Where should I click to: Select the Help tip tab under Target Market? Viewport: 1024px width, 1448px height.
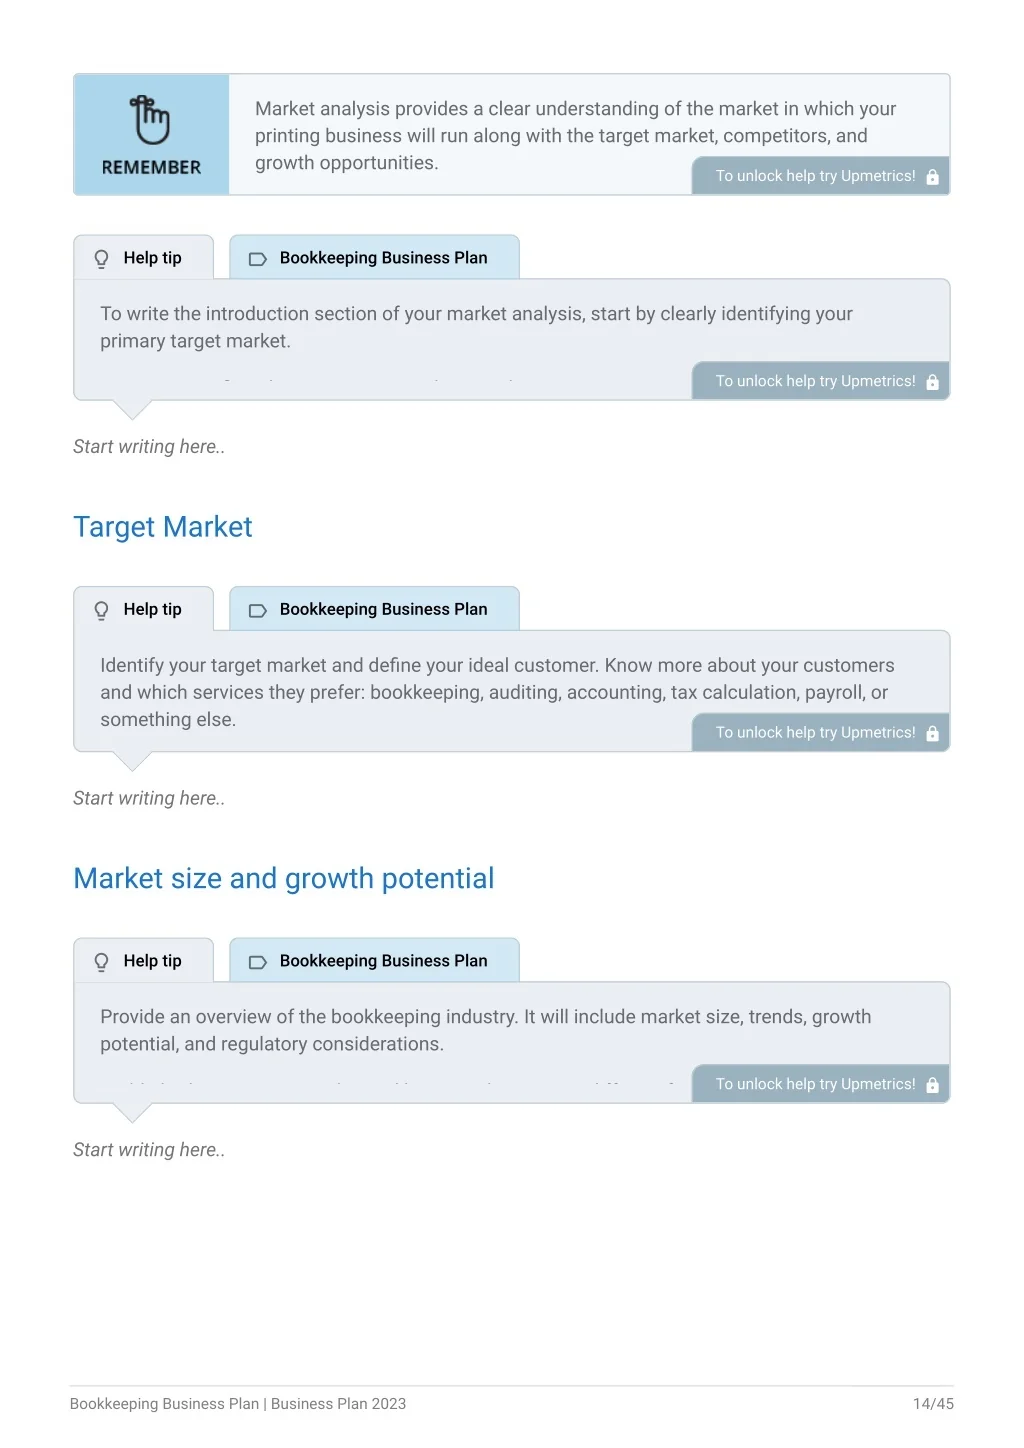coord(144,609)
